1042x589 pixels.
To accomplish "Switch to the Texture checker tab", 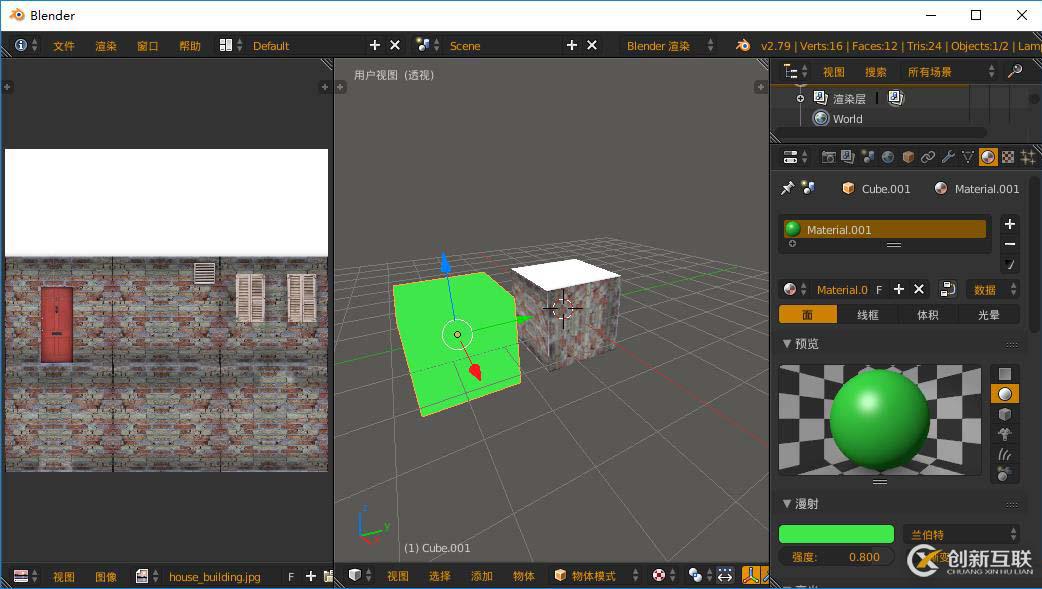I will [x=1008, y=157].
